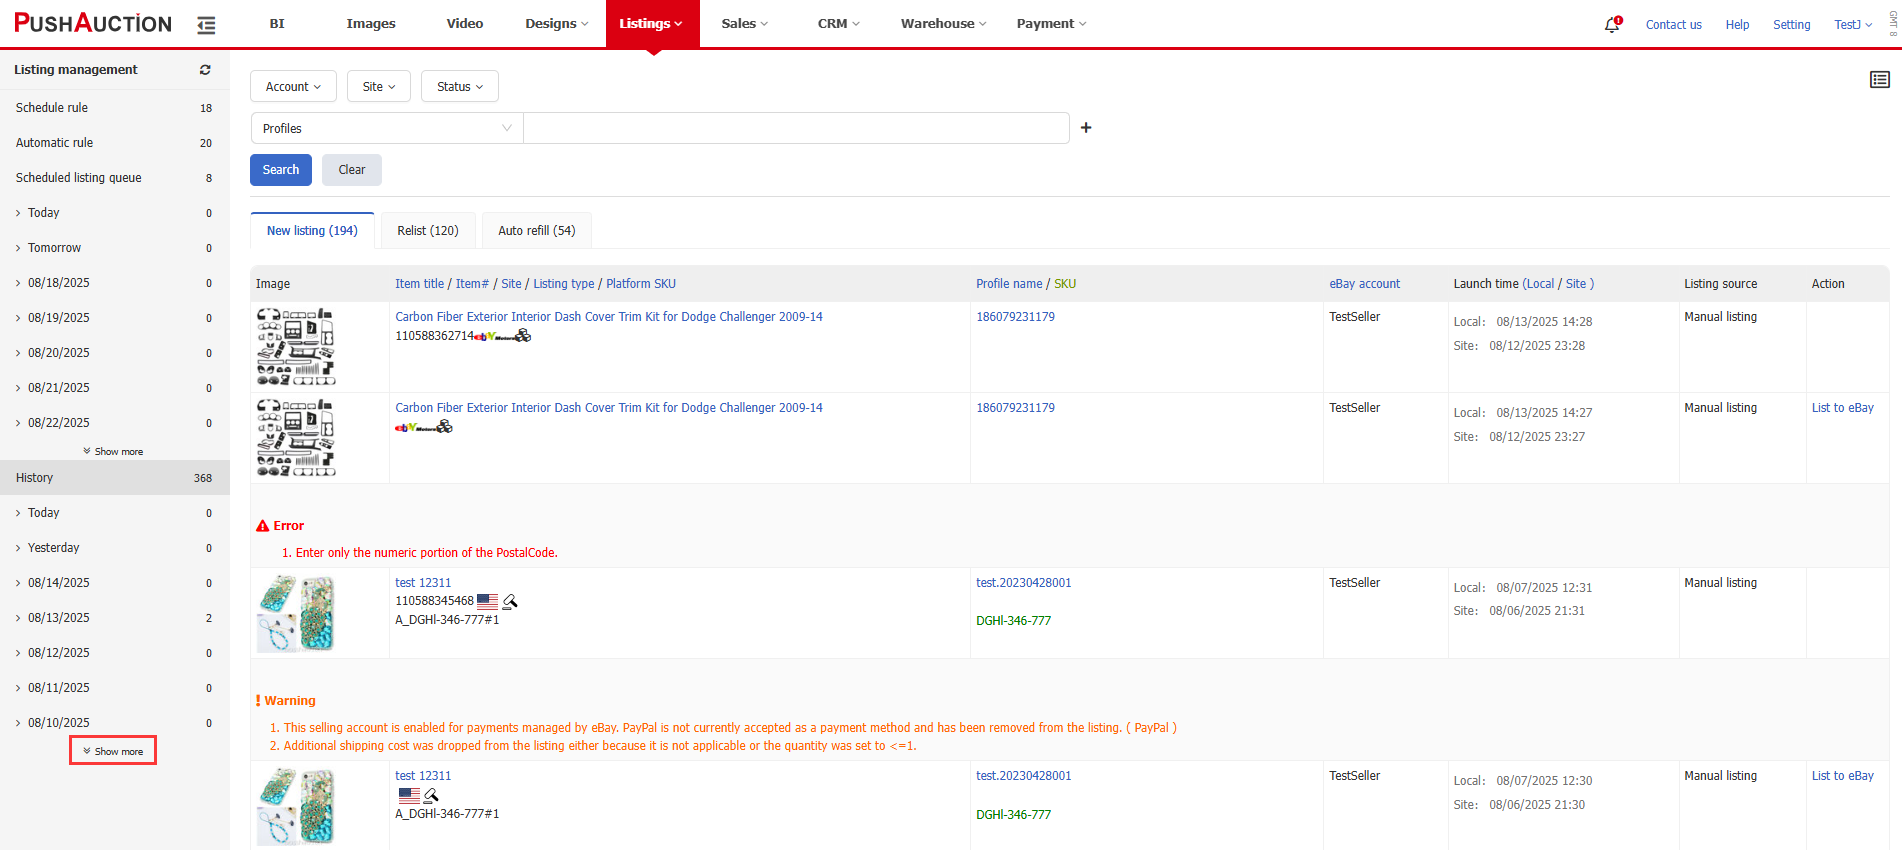Collapse the sidebar with the menu toggle icon
This screenshot has height=850, width=1902.
pyautogui.click(x=206, y=25)
